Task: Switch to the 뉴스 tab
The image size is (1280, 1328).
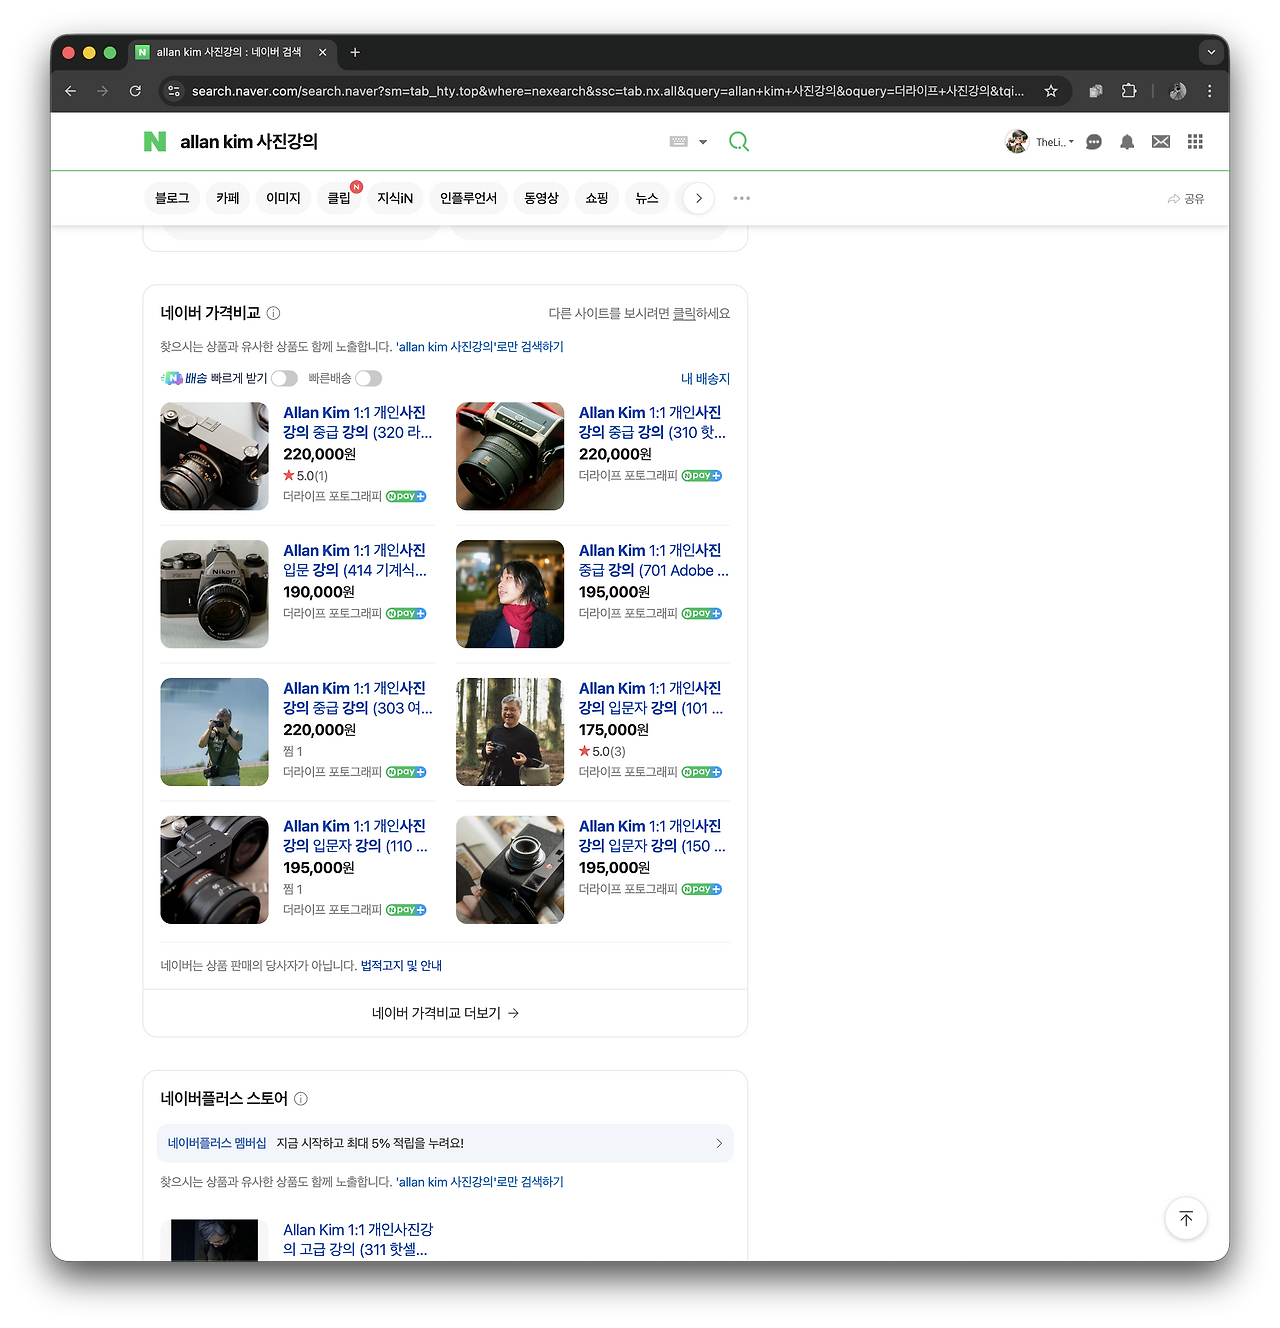Action: (647, 198)
